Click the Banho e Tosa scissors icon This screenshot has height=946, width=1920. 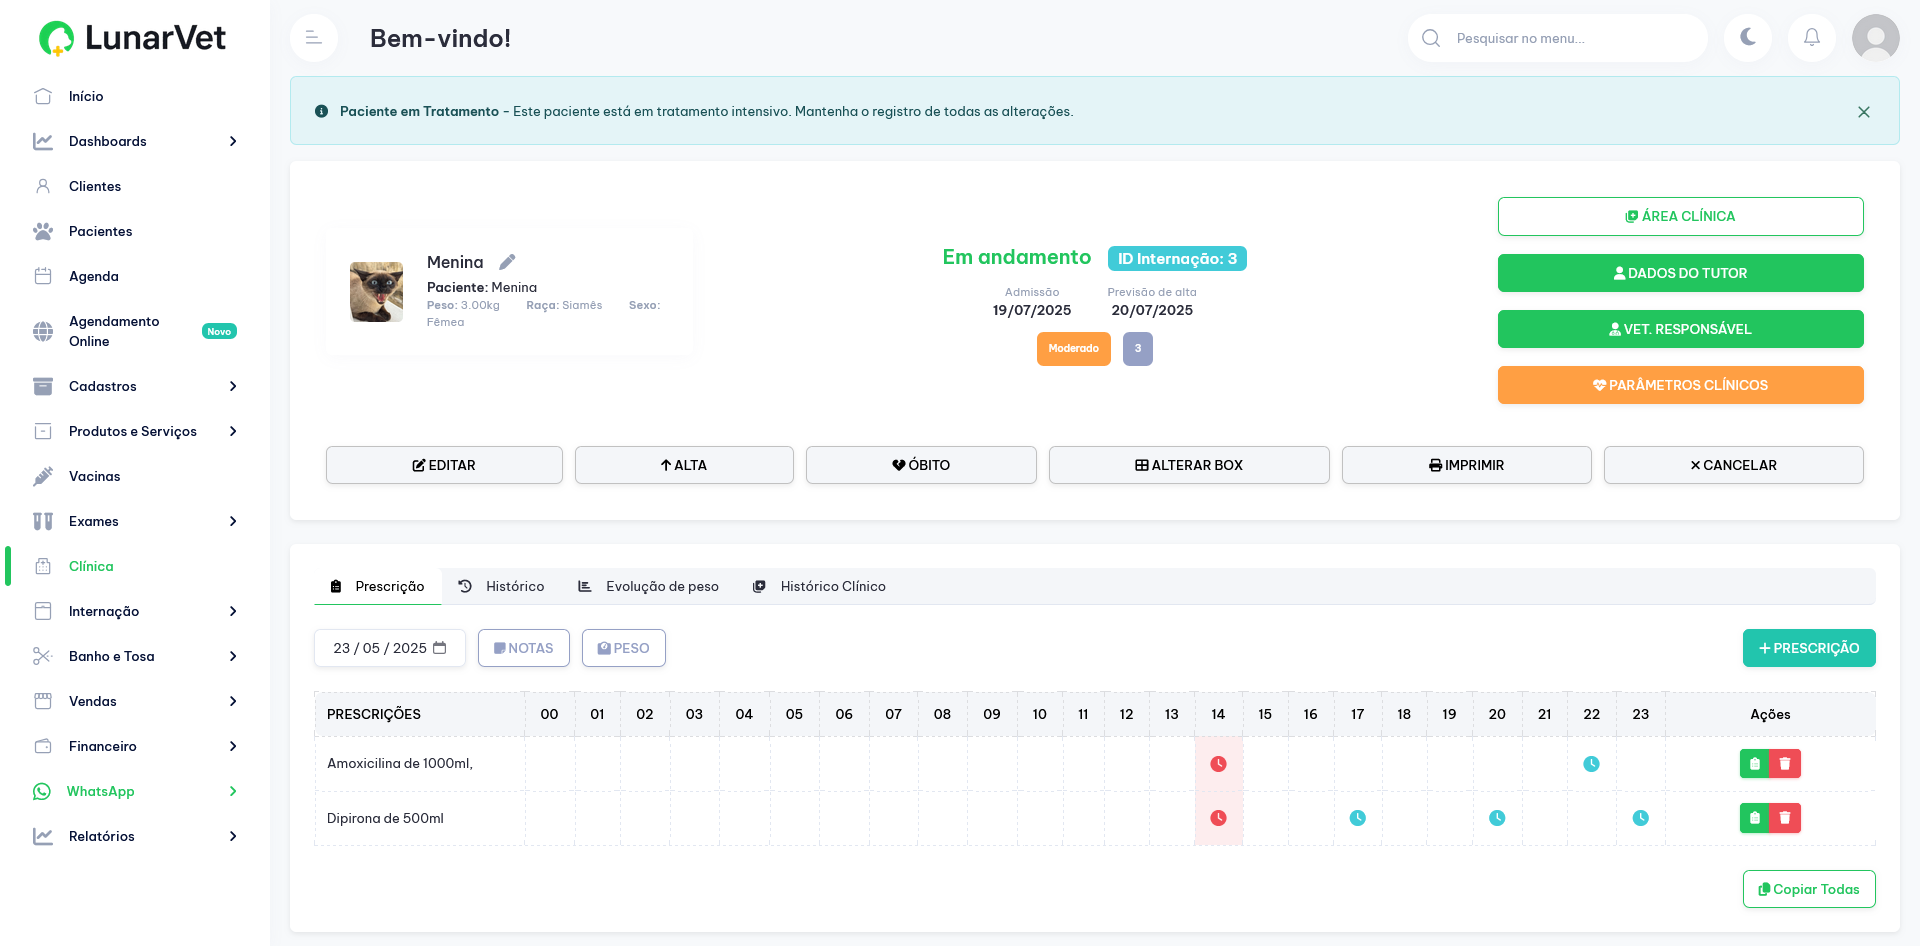(43, 656)
